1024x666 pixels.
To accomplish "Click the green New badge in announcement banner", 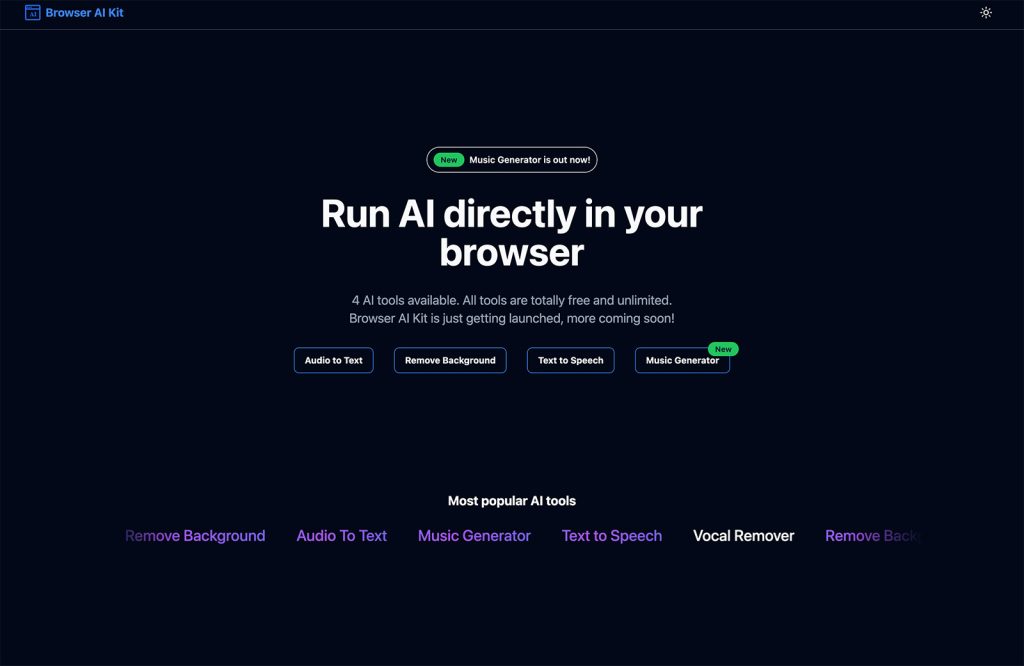I will [449, 160].
